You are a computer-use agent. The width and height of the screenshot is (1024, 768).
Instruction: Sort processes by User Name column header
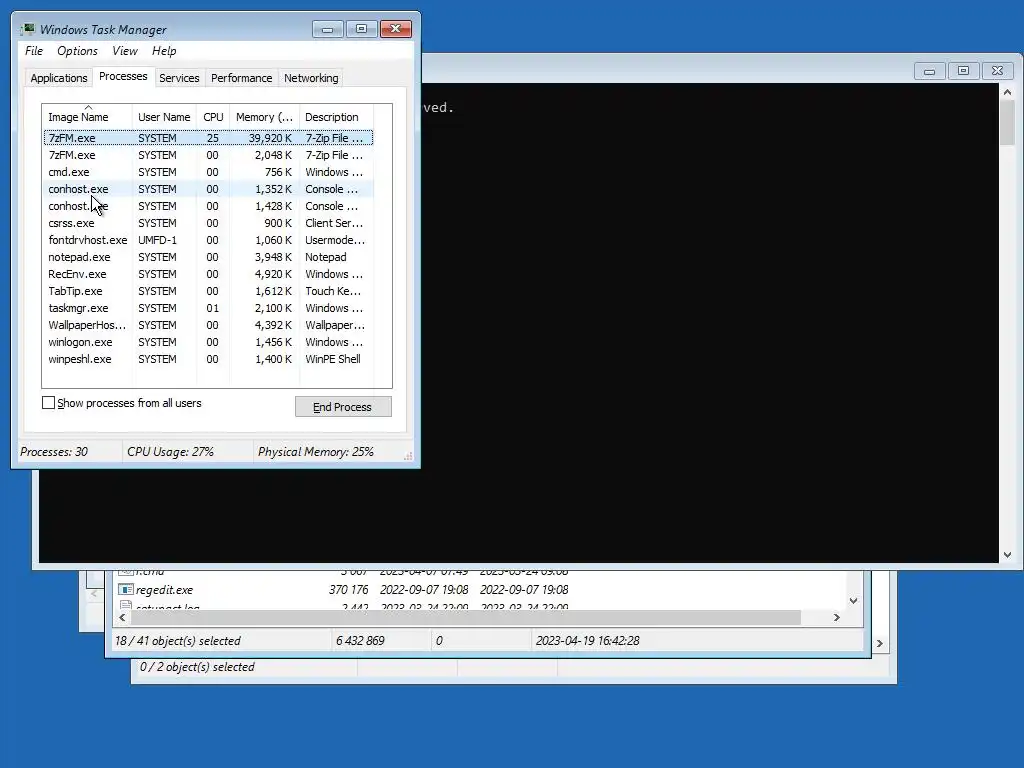coord(164,117)
